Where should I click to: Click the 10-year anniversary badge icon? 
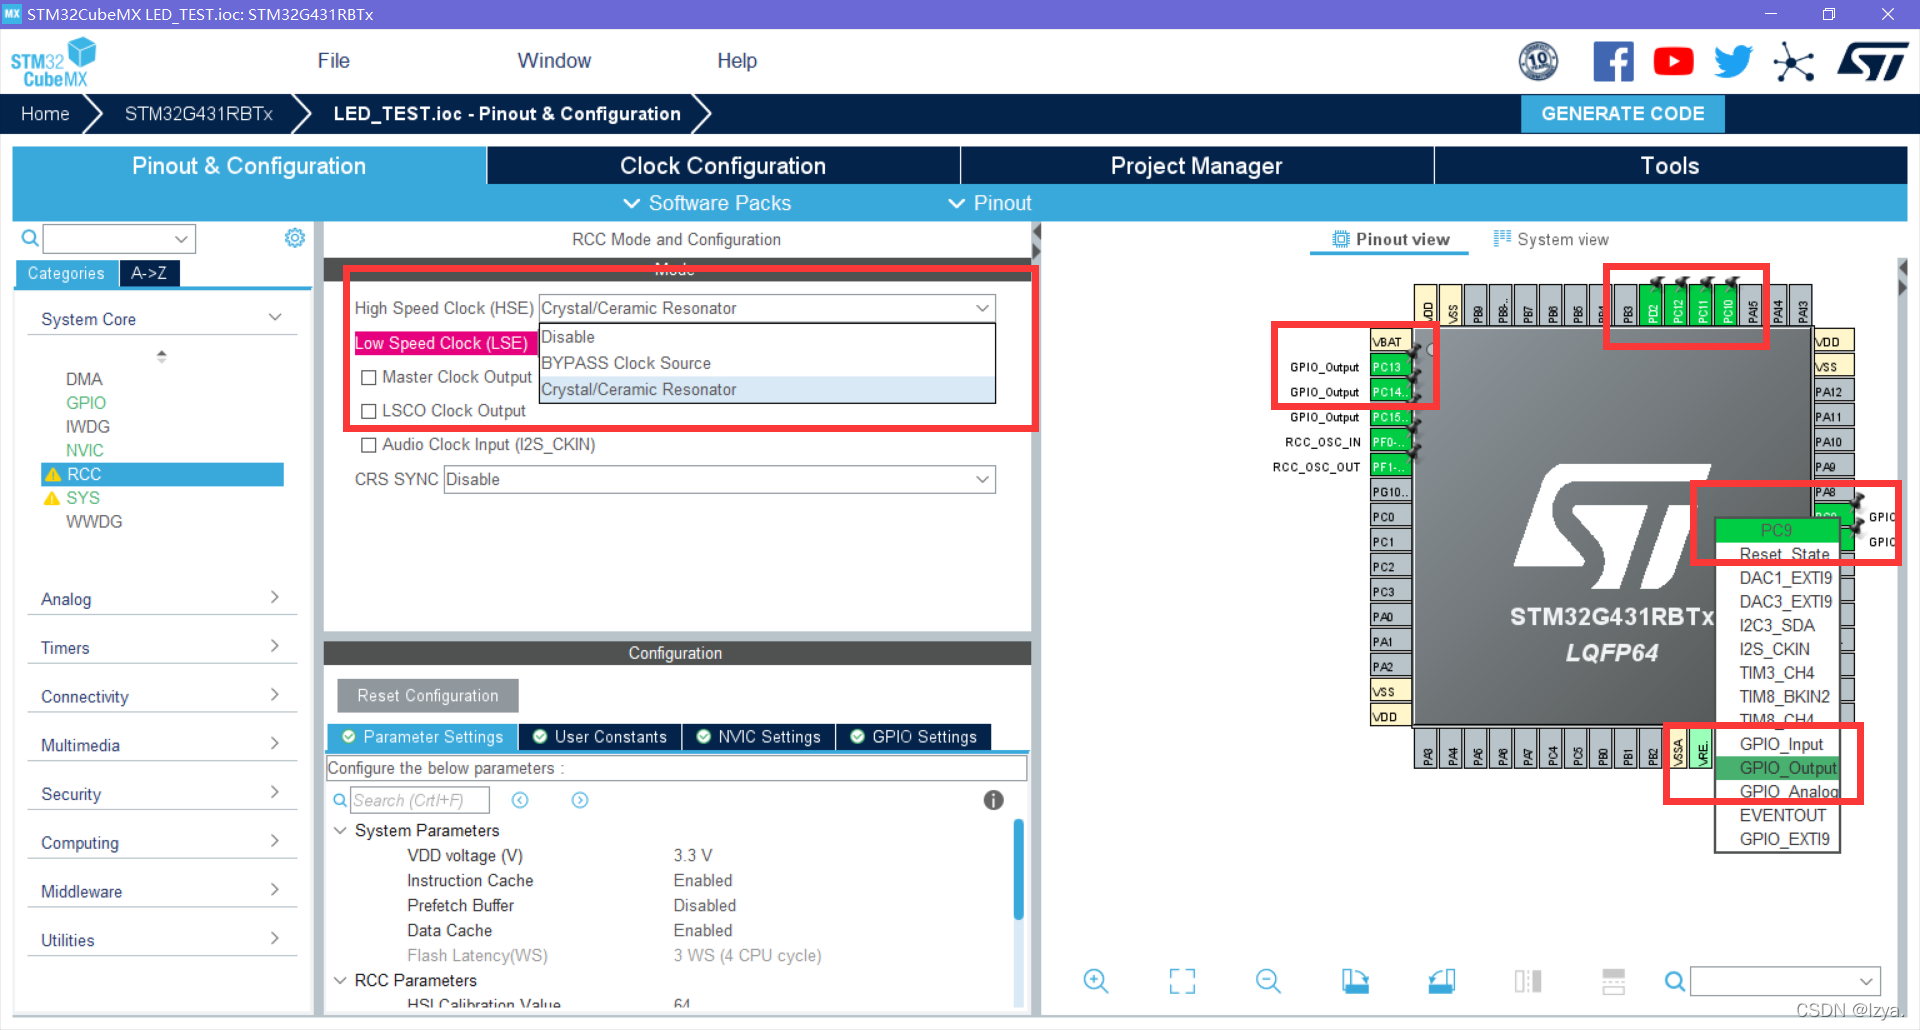(x=1539, y=62)
